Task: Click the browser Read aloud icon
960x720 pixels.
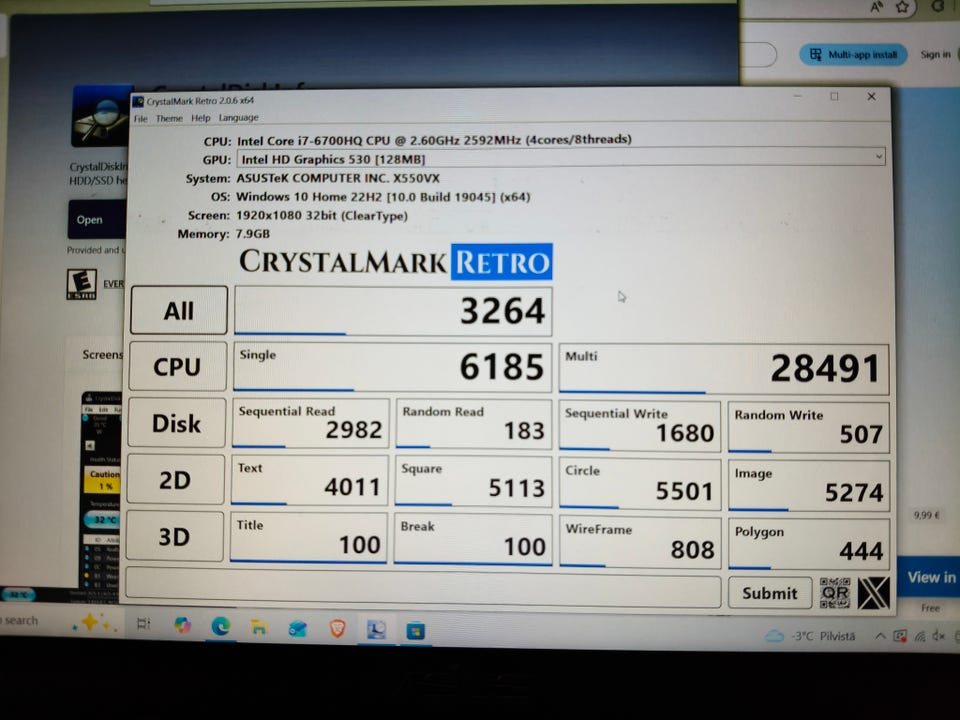Action: point(876,7)
